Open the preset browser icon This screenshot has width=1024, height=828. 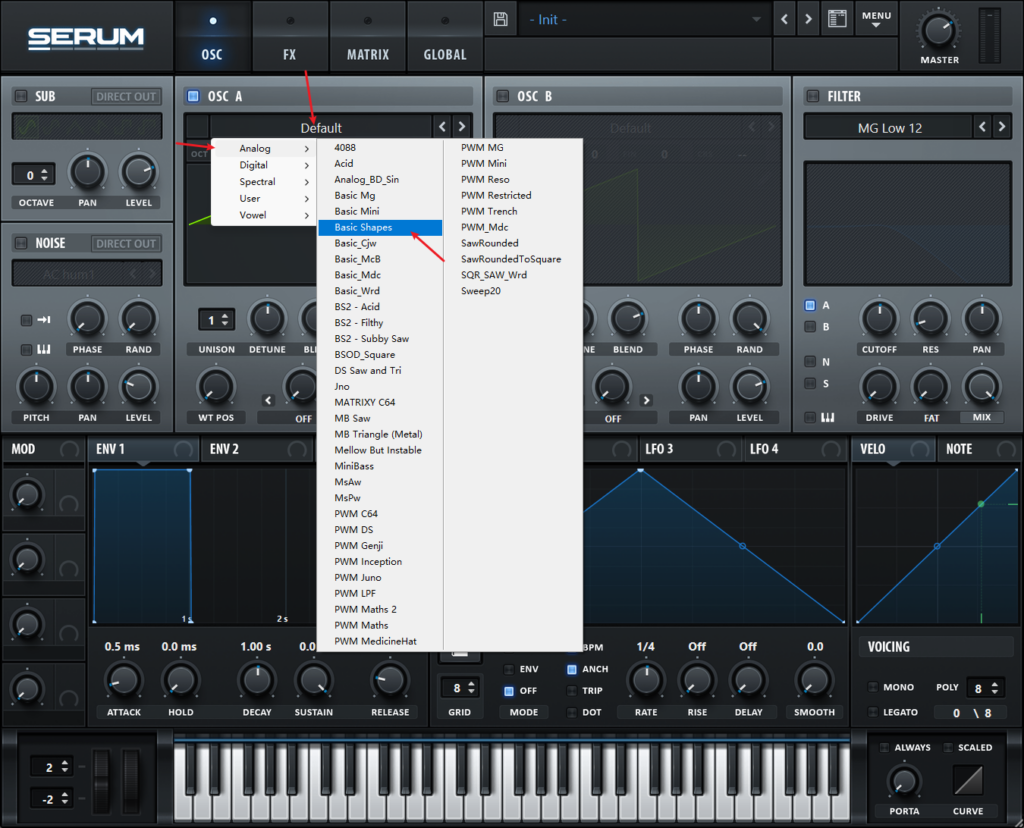pos(836,20)
